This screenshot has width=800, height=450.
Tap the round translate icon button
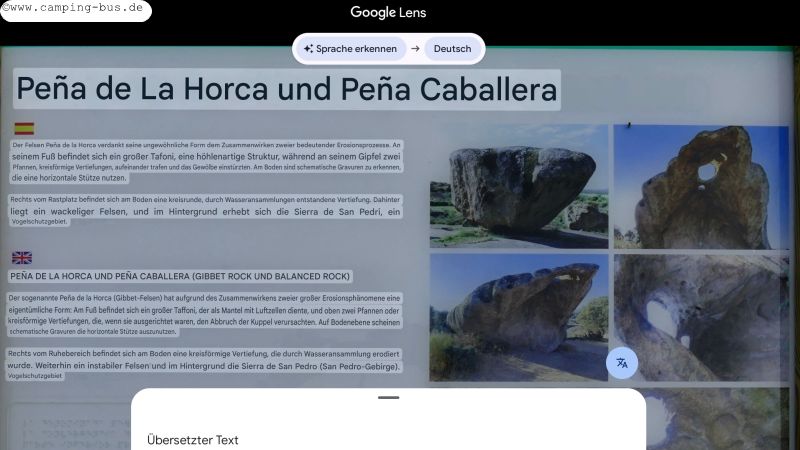point(622,362)
